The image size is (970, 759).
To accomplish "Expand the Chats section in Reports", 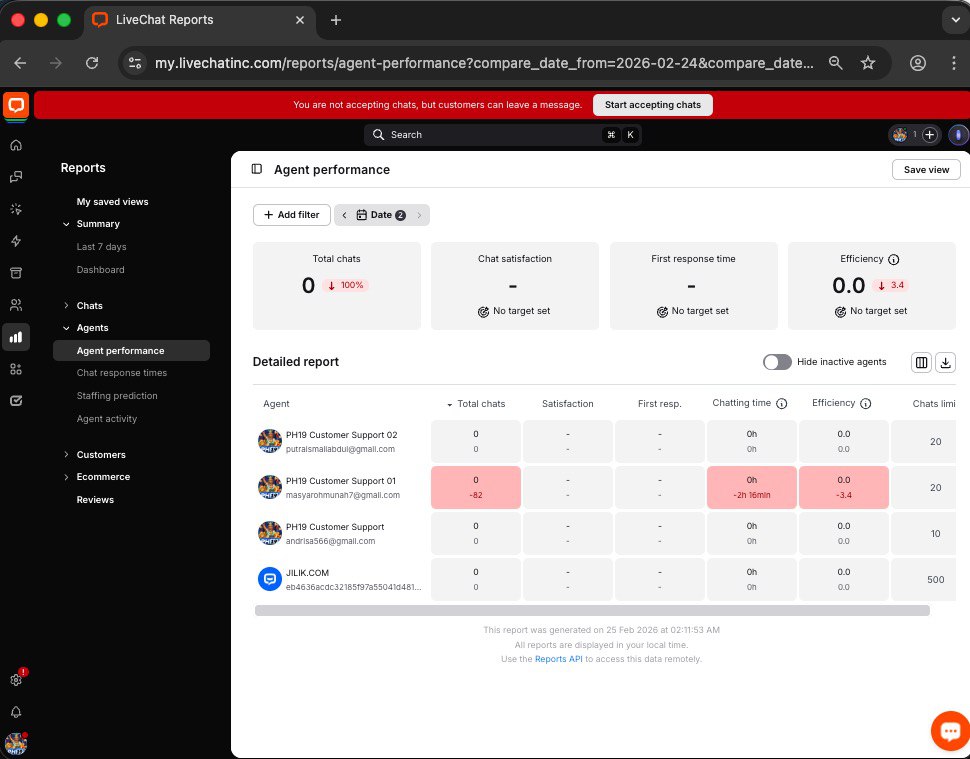I will point(89,306).
